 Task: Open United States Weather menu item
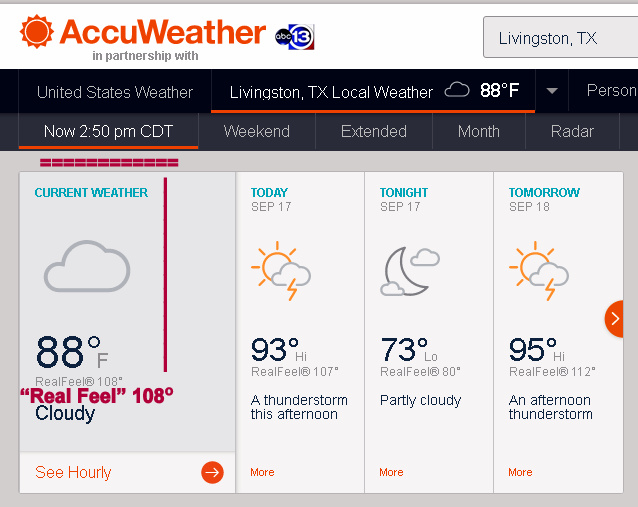click(115, 92)
